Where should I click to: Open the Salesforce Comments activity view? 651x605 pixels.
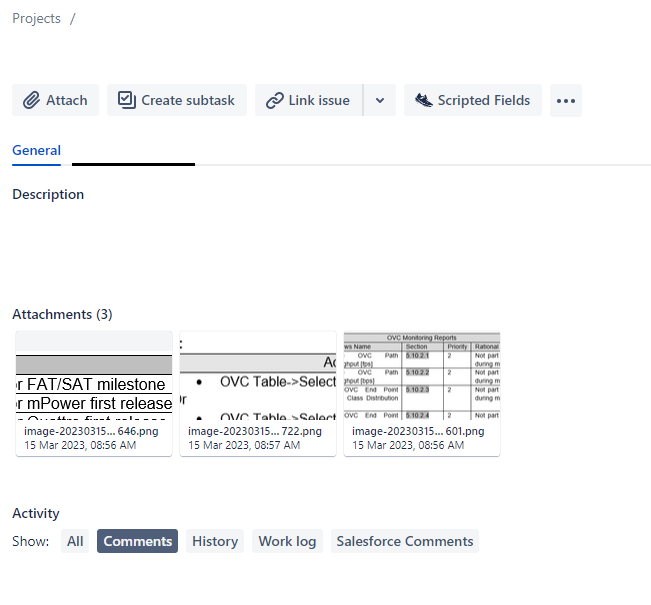click(404, 541)
